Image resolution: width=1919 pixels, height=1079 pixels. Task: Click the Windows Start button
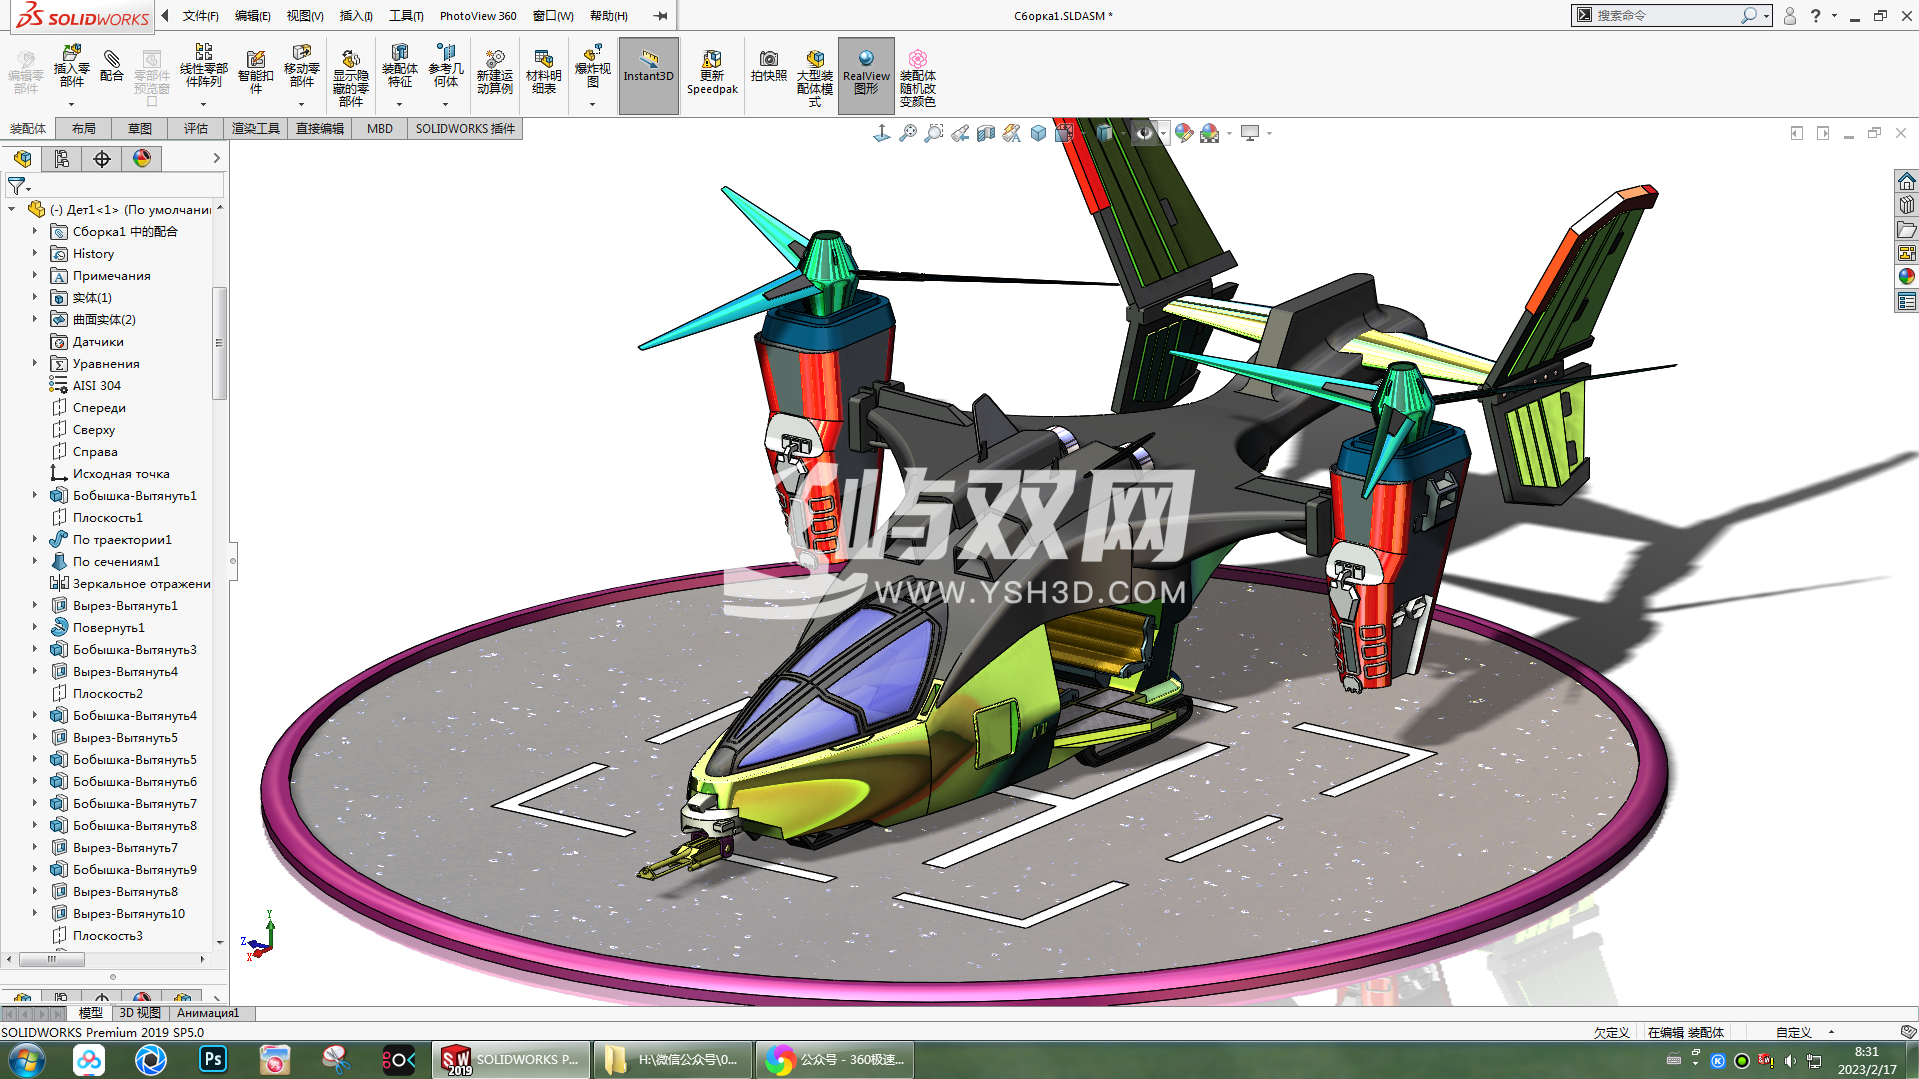point(27,1060)
